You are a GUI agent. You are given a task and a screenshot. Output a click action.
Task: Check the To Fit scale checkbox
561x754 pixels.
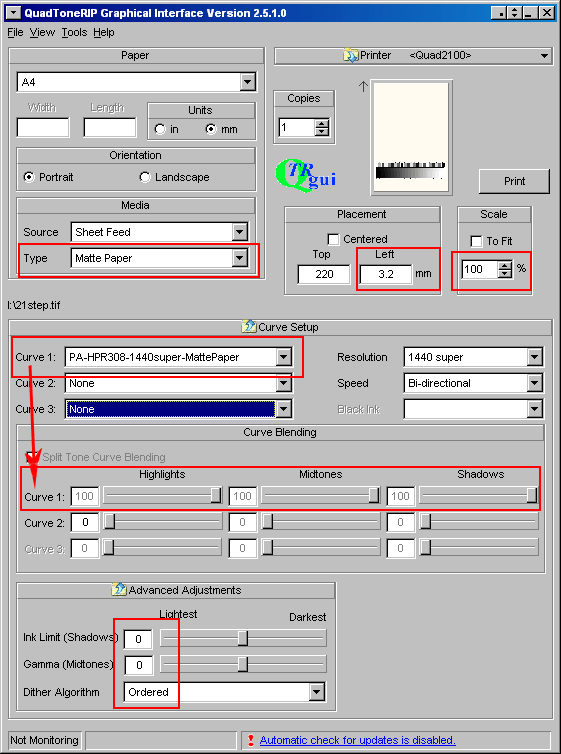pos(476,241)
